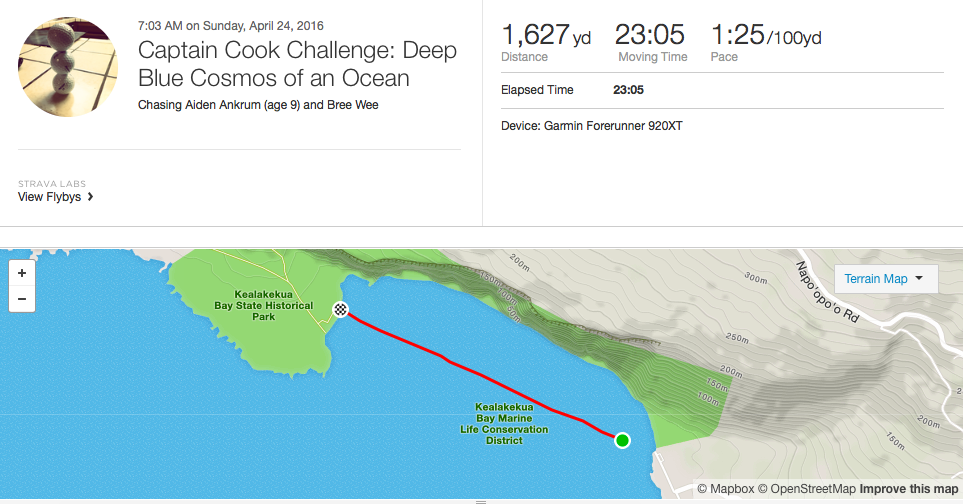The width and height of the screenshot is (963, 504).
Task: Open the OpenStreetMap attribution link
Action: [806, 489]
